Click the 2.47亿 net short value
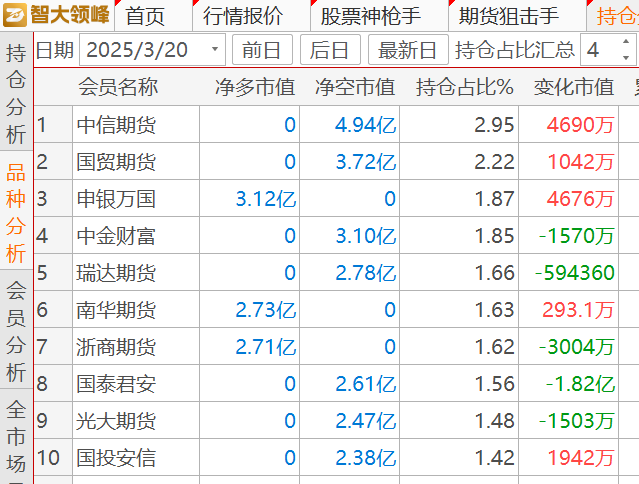 [x=366, y=421]
